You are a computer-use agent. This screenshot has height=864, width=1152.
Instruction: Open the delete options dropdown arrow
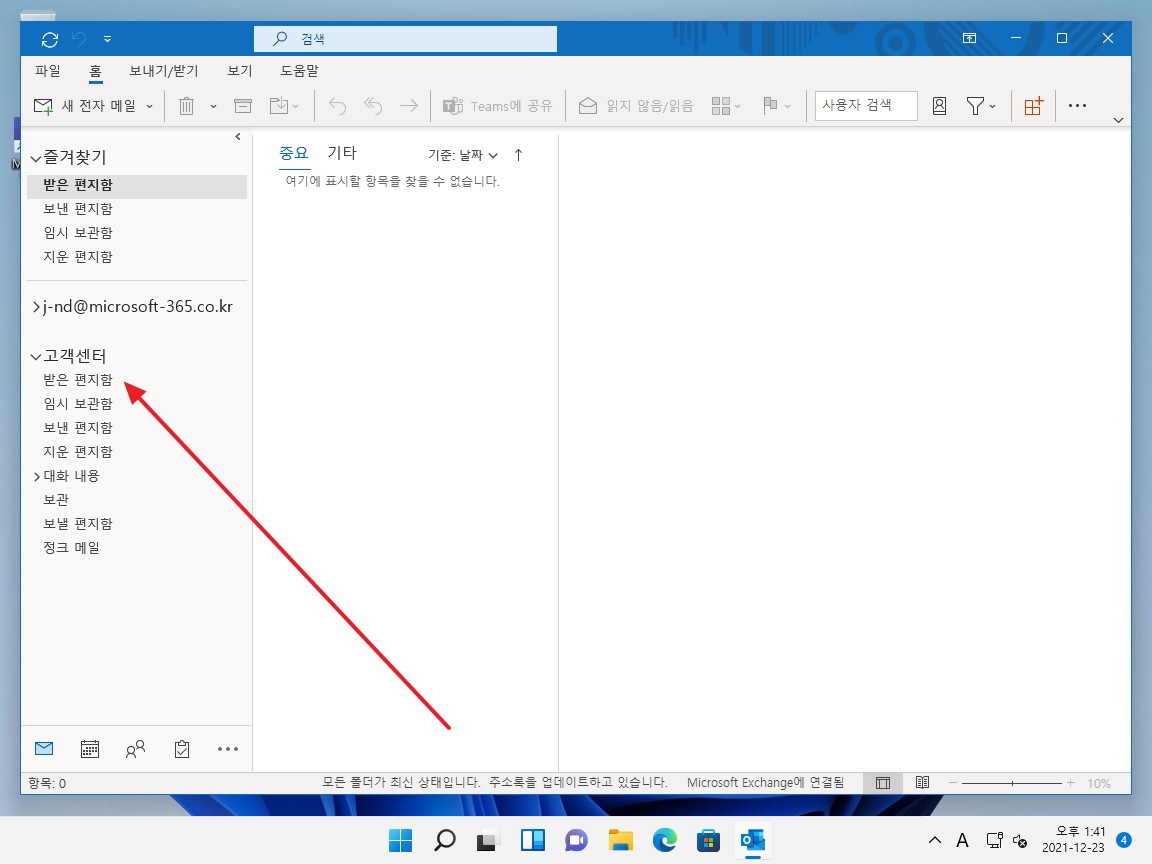pos(213,107)
